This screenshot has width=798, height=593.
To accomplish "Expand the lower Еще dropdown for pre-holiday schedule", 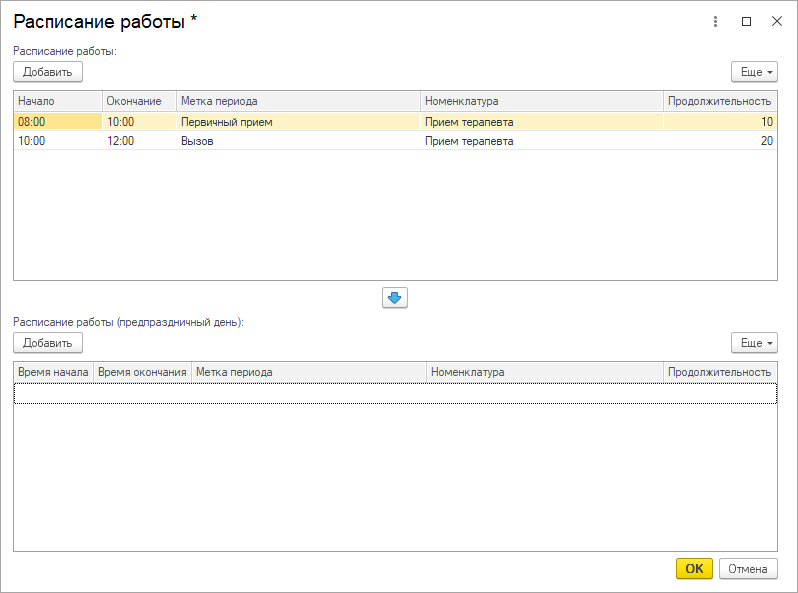I will pos(754,343).
